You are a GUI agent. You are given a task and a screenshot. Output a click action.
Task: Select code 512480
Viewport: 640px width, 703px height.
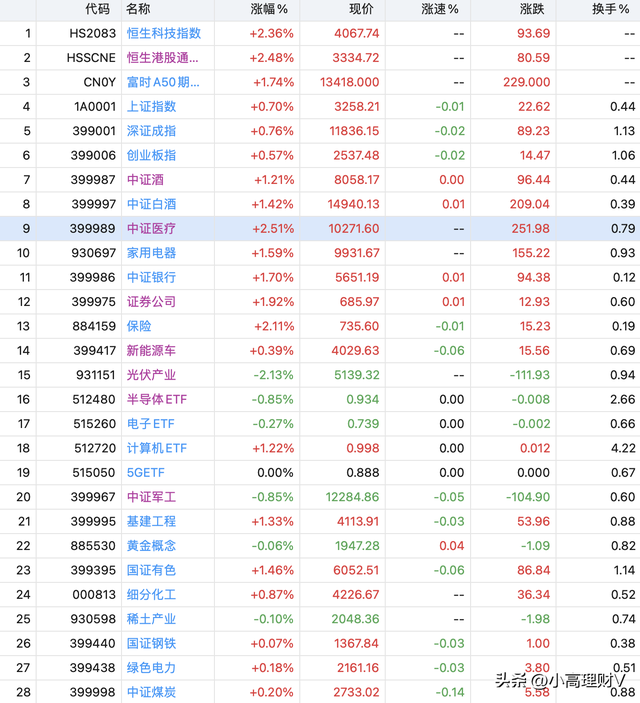[94, 399]
